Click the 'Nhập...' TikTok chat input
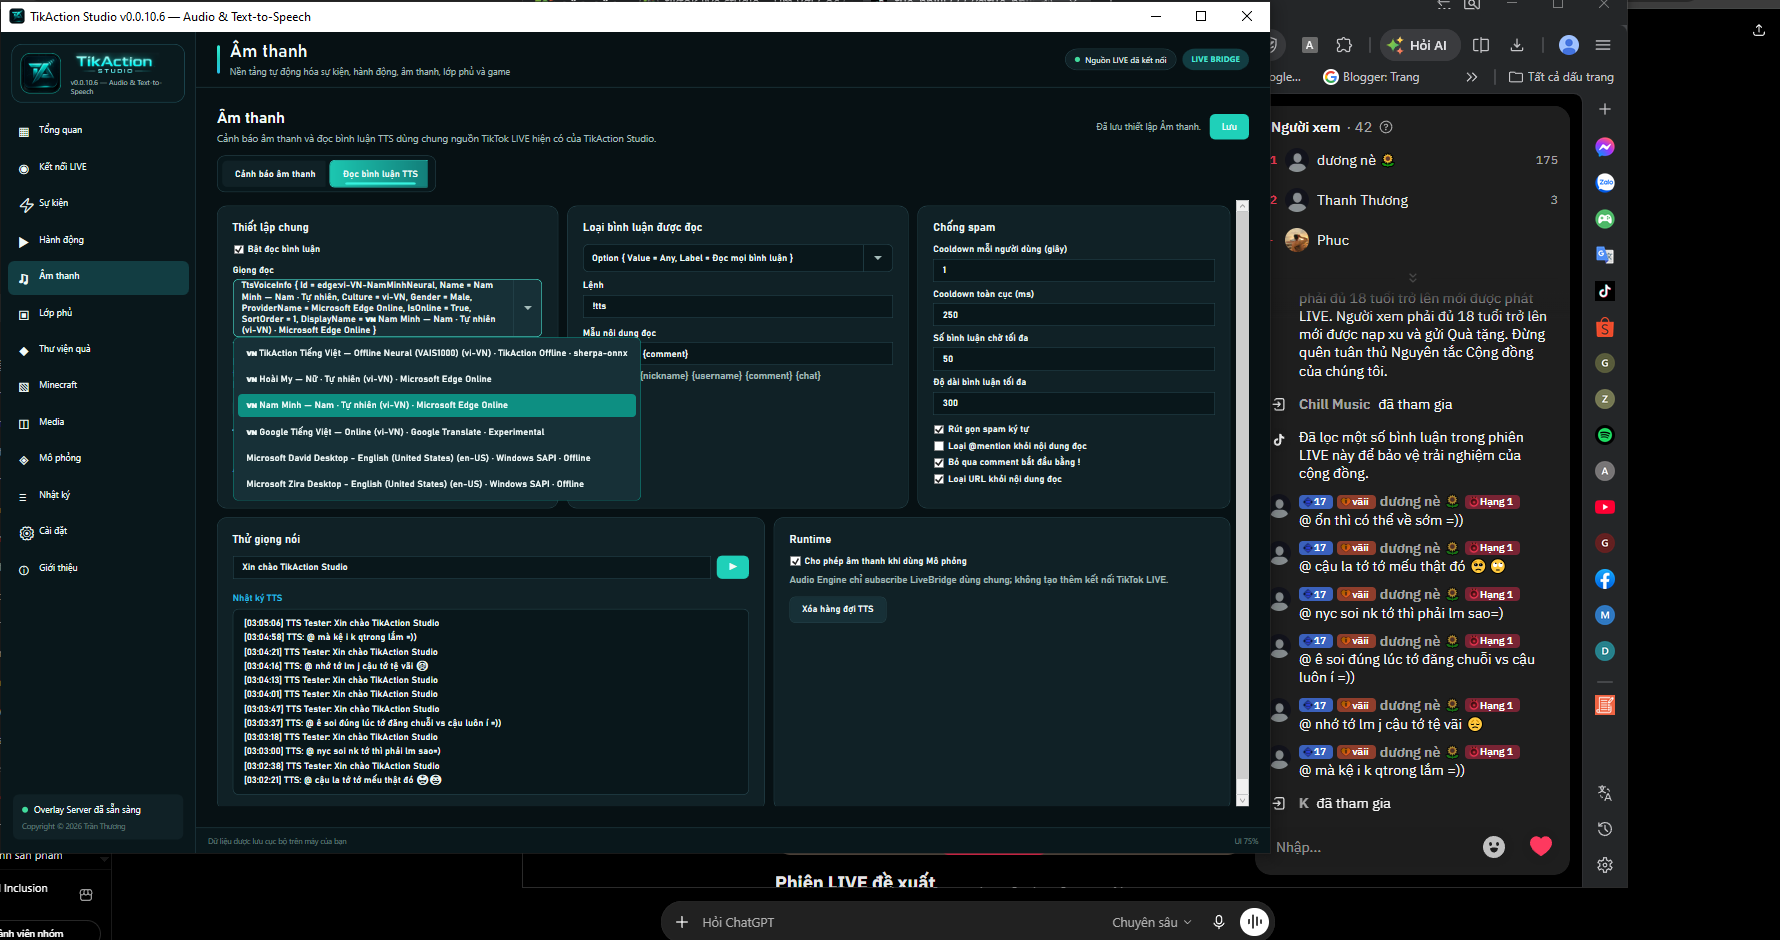The width and height of the screenshot is (1780, 940). click(1370, 847)
